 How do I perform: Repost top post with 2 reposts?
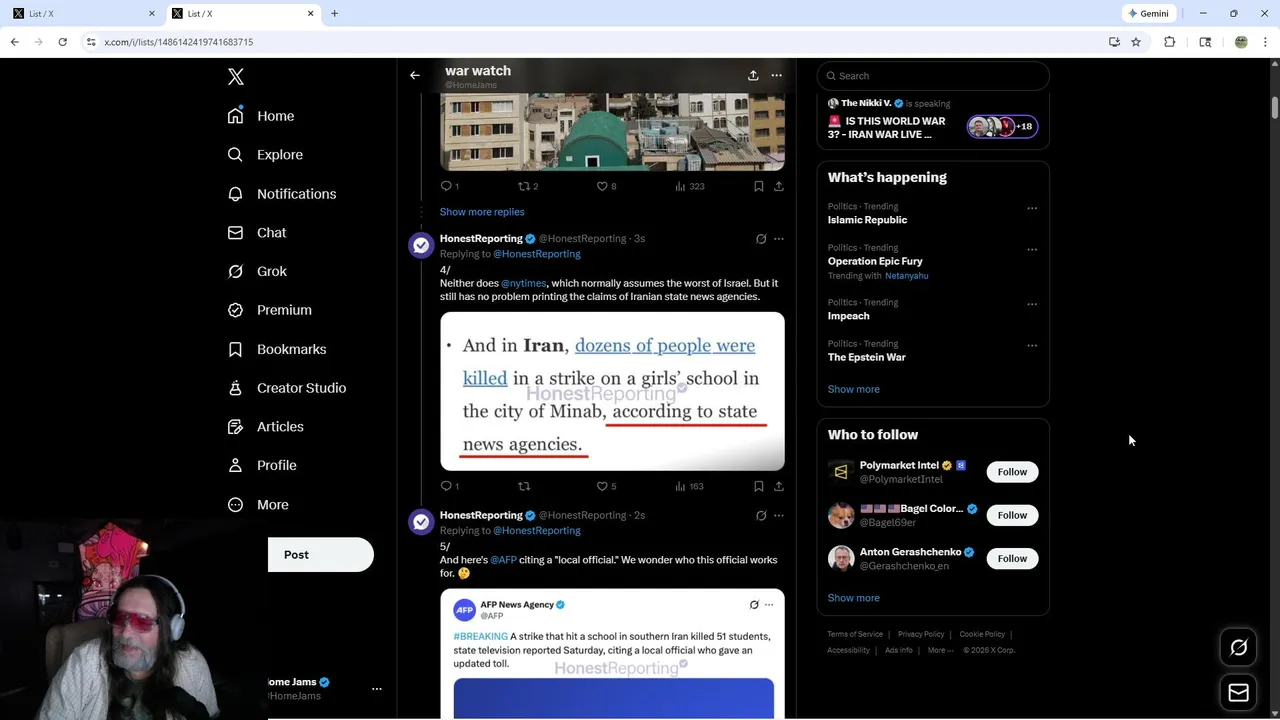click(528, 186)
